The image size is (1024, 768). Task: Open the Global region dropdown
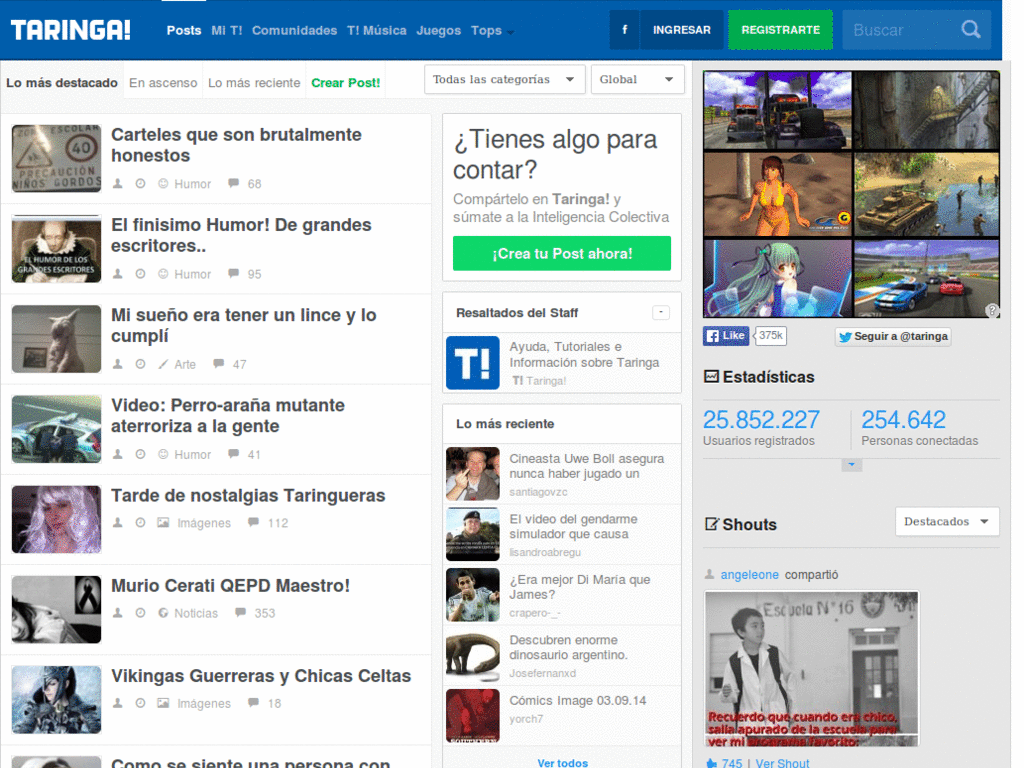pyautogui.click(x=637, y=79)
